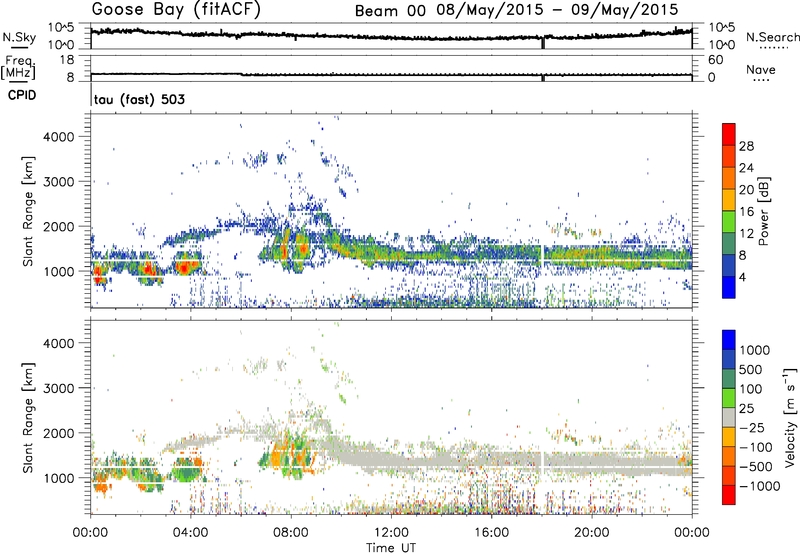Click the Time UT axis title
The height and width of the screenshot is (554, 800).
click(x=391, y=548)
